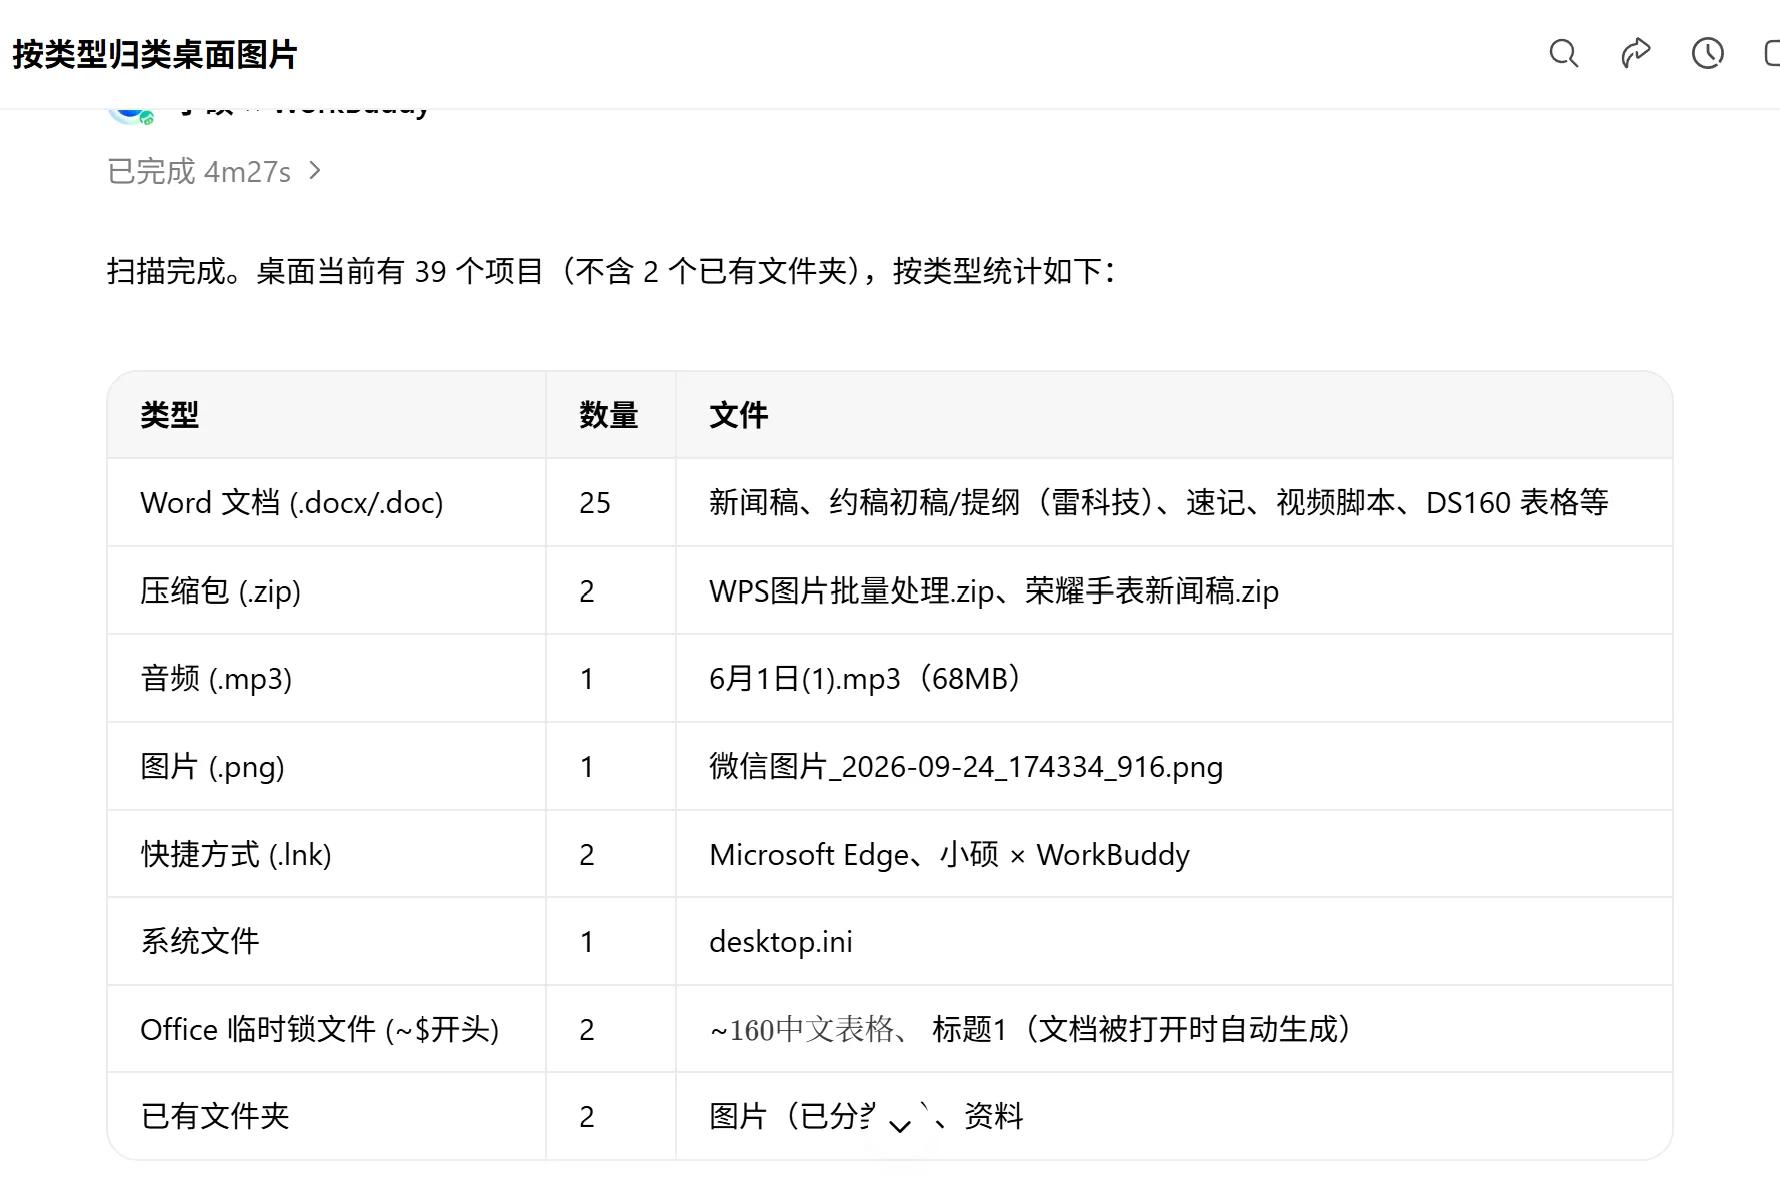Click the 已完成 4m27s status text
The image size is (1780, 1184).
pos(199,171)
